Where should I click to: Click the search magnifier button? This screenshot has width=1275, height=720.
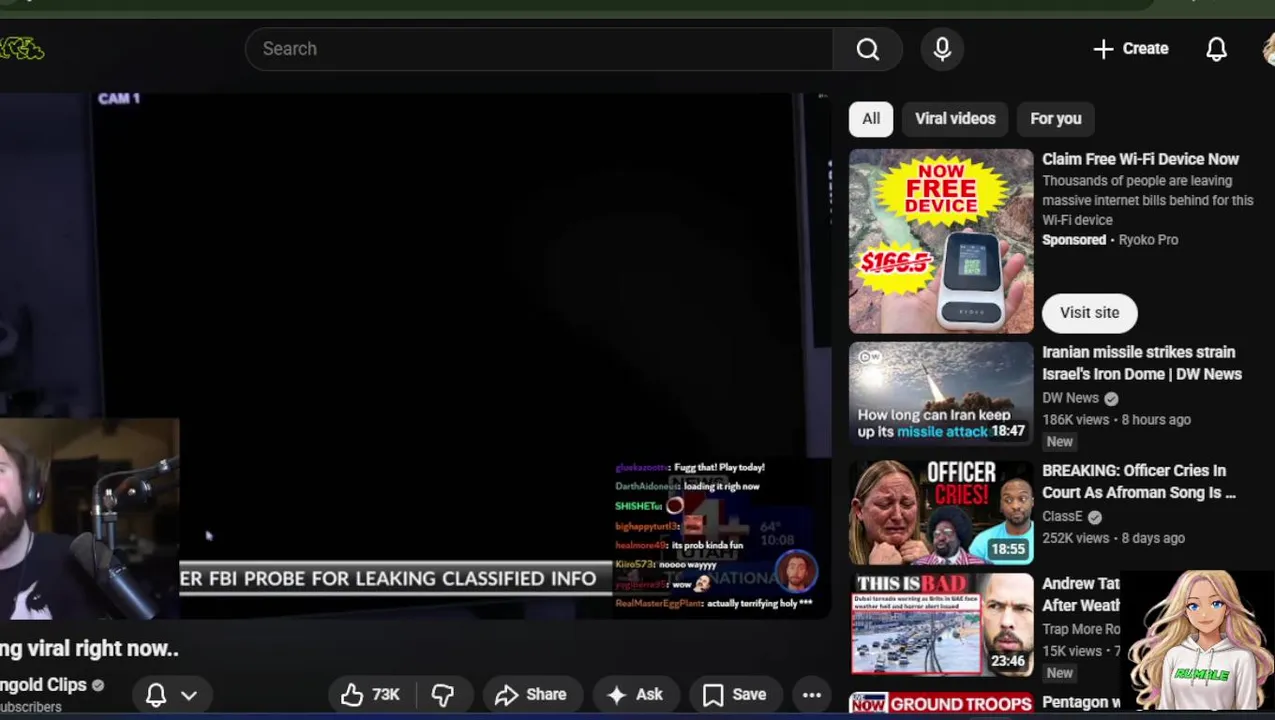tap(868, 49)
